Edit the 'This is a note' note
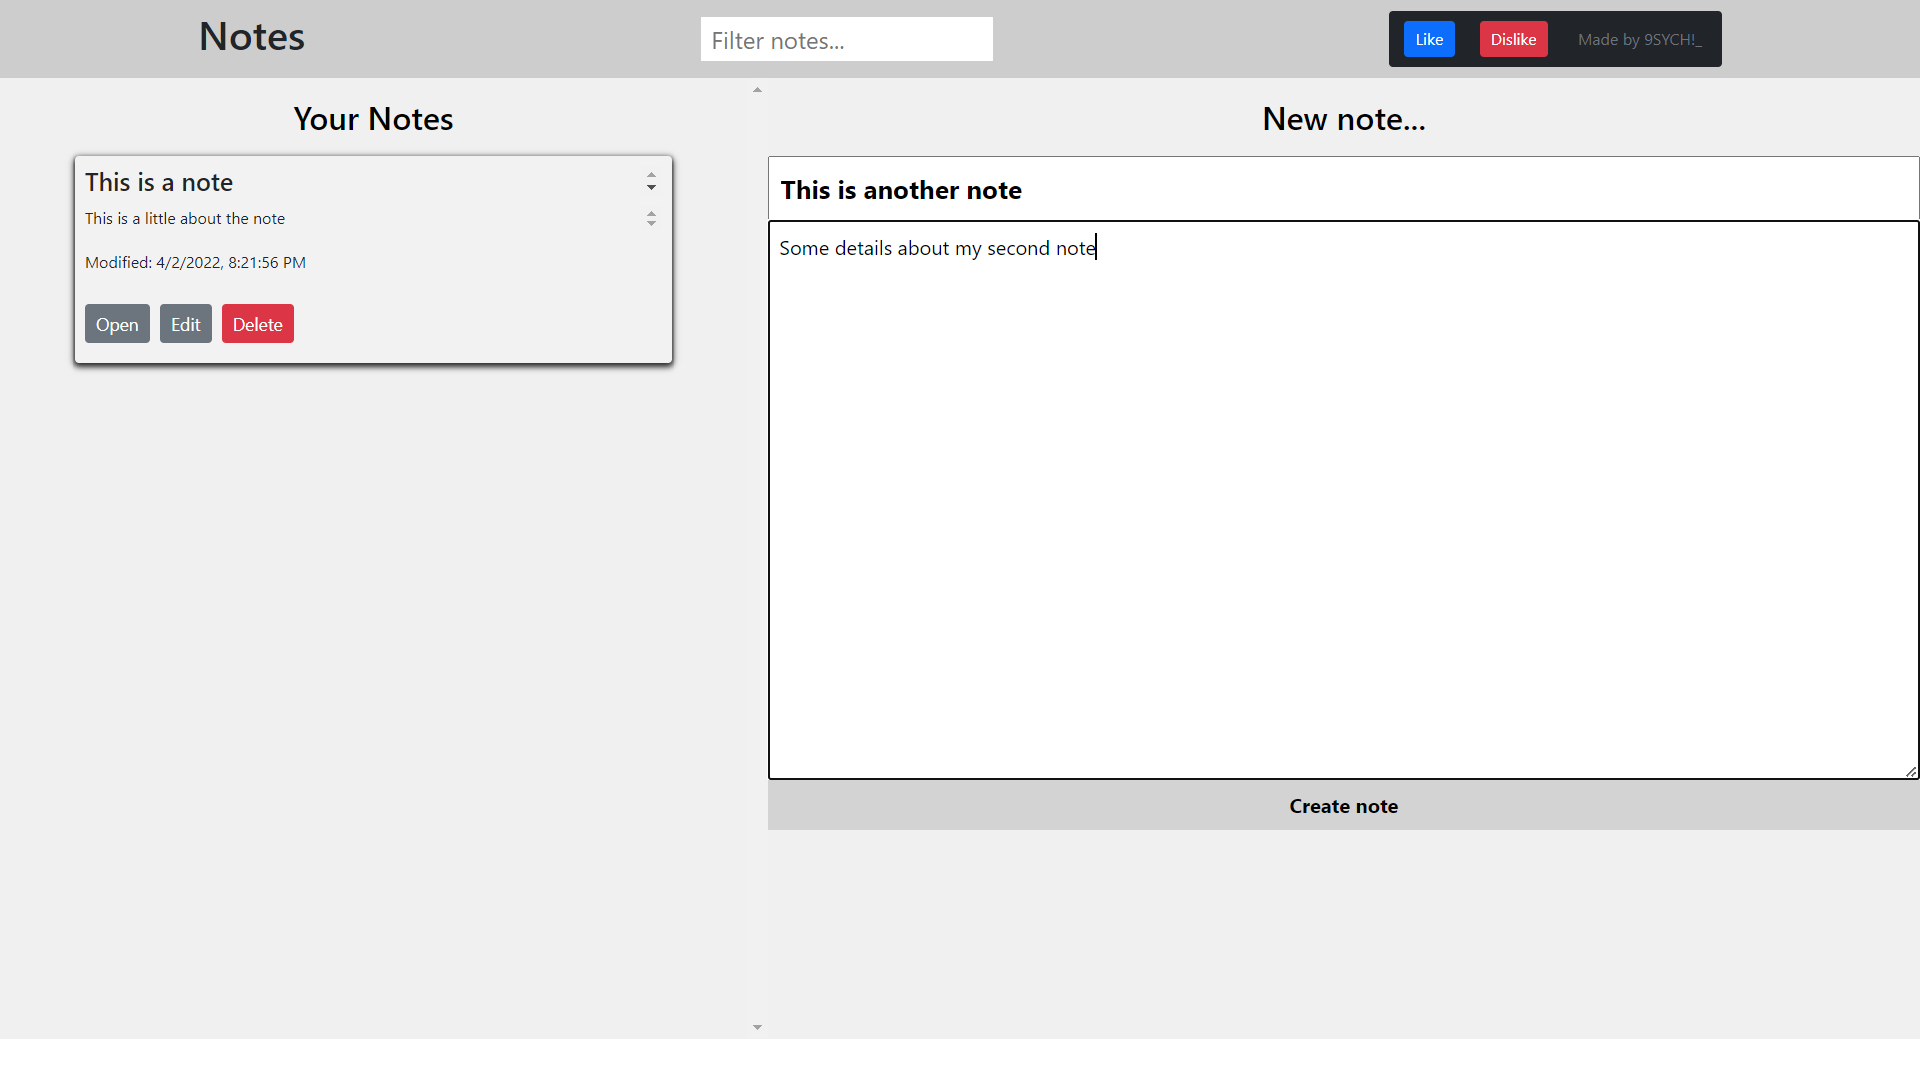The image size is (1920, 1080). pyautogui.click(x=186, y=324)
